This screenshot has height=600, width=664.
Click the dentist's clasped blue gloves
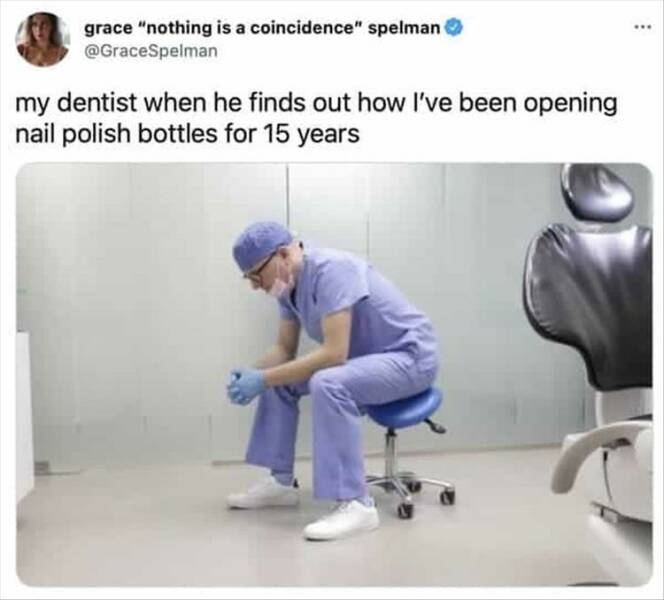pos(245,386)
